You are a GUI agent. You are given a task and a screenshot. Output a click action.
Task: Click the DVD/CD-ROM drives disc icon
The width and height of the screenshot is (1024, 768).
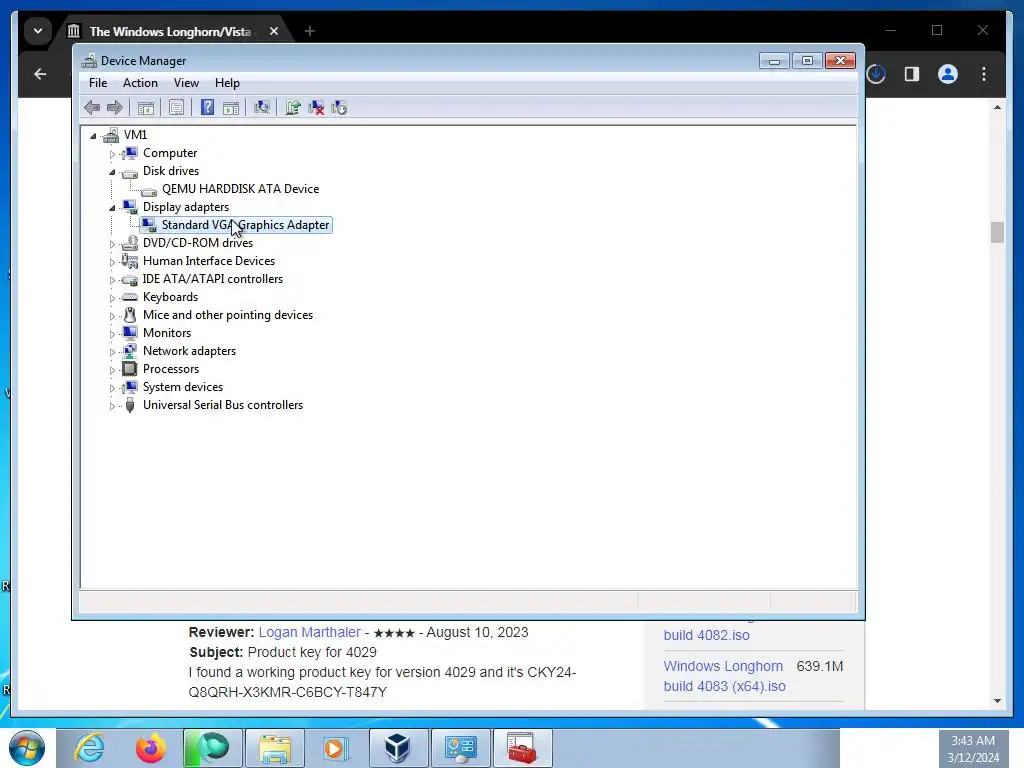click(x=130, y=243)
